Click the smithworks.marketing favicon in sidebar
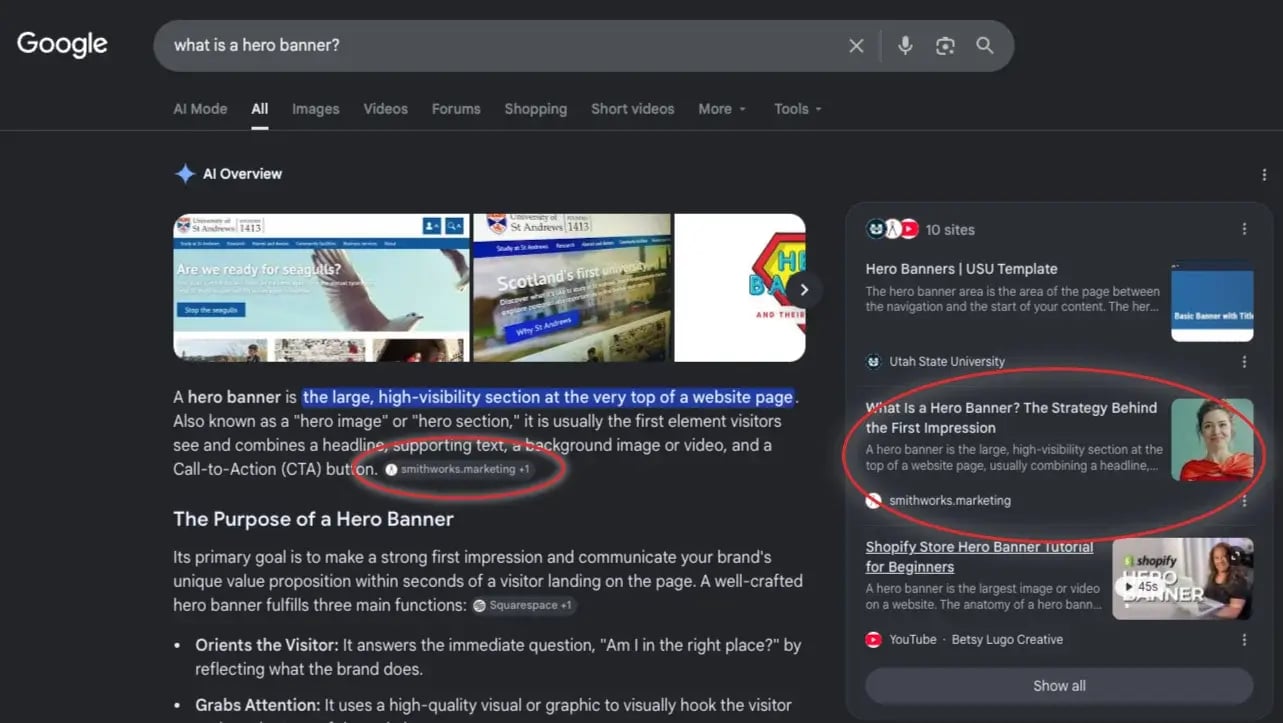Viewport: 1283px width, 723px height. (x=874, y=500)
